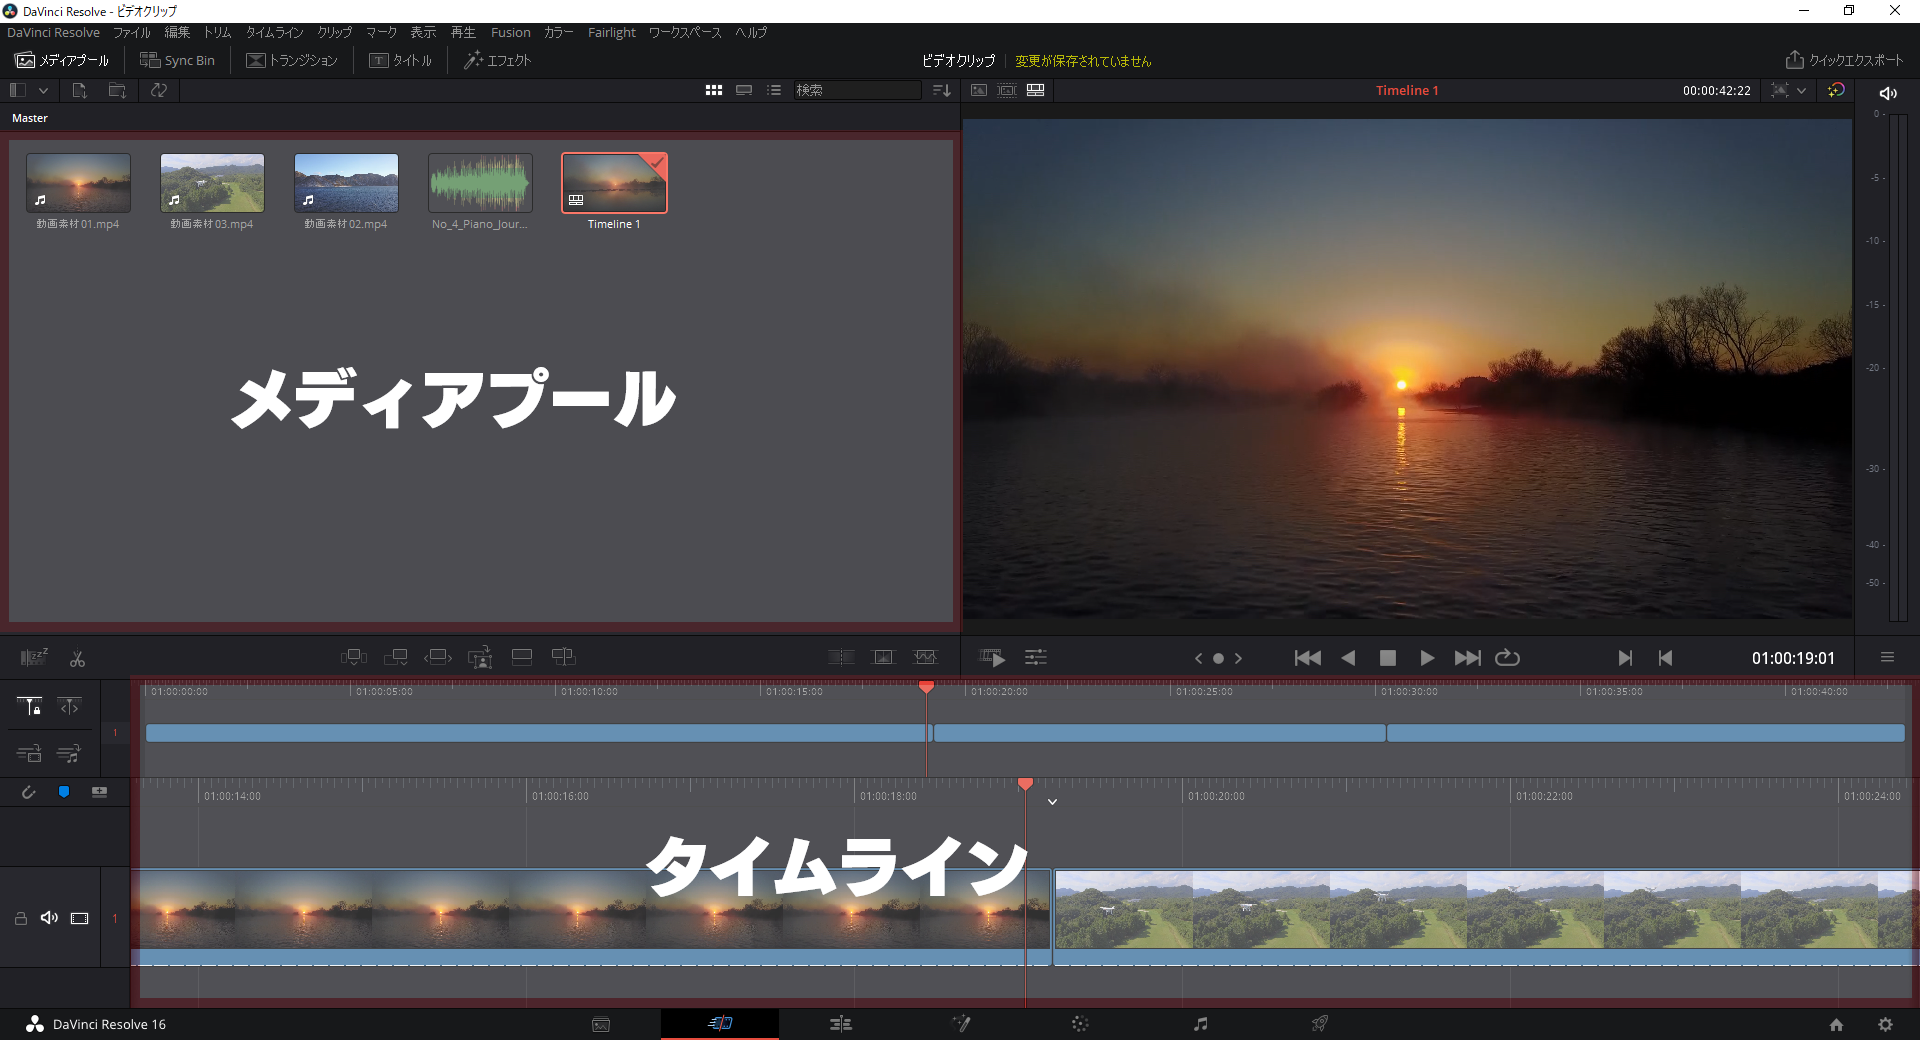
Task: Open the Fairlight page music note icon
Action: 1200,1024
